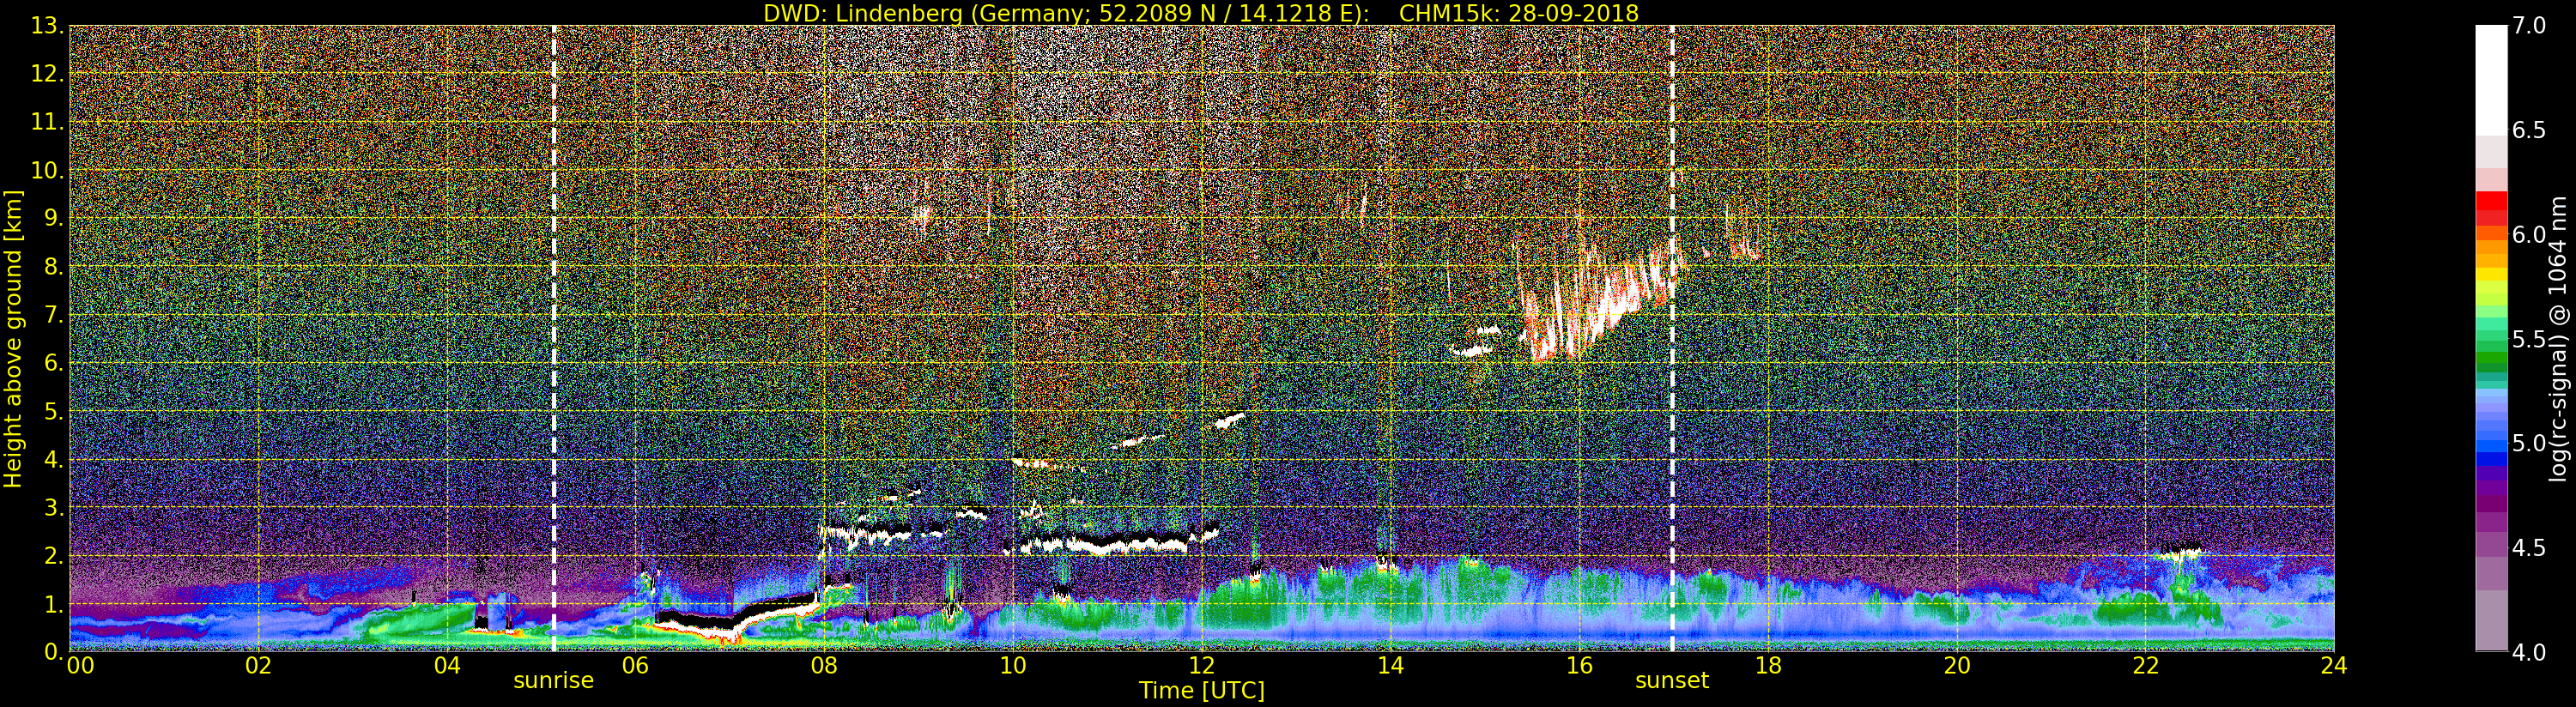2576x707 pixels.
Task: Click height axis tick label '7.'
Action: (x=53, y=315)
